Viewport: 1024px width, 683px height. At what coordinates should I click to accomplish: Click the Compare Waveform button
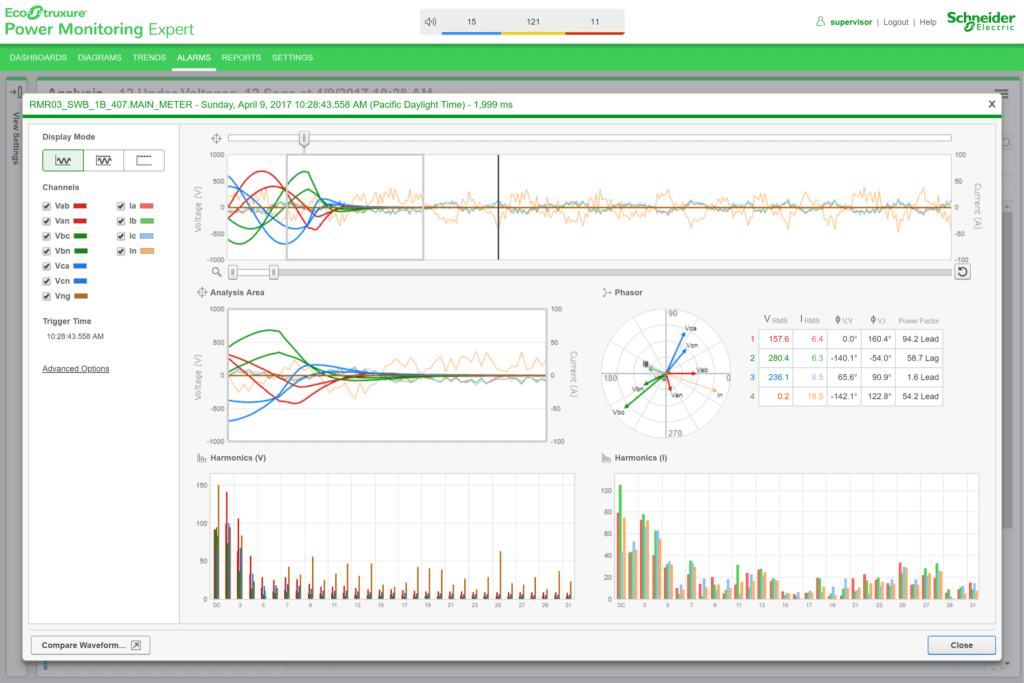pos(89,645)
